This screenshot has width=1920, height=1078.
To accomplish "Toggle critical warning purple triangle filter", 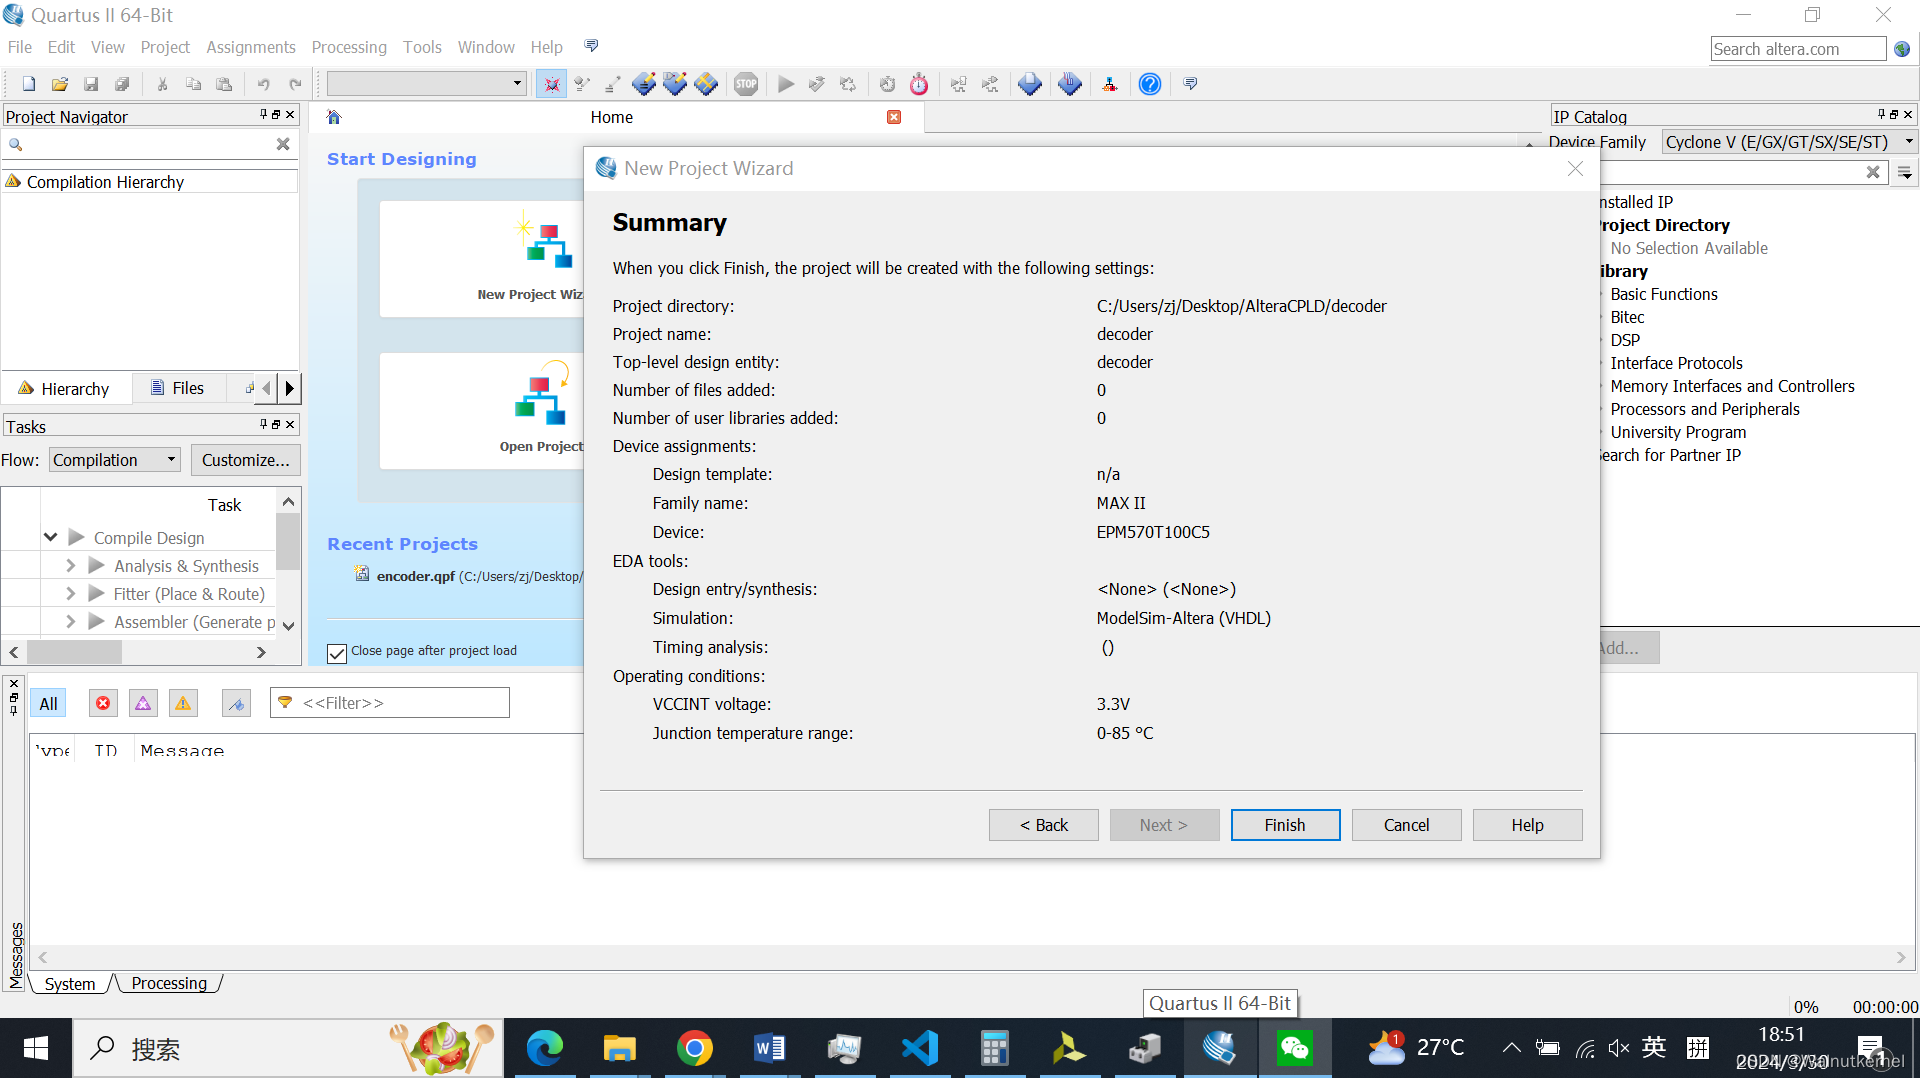I will click(143, 703).
